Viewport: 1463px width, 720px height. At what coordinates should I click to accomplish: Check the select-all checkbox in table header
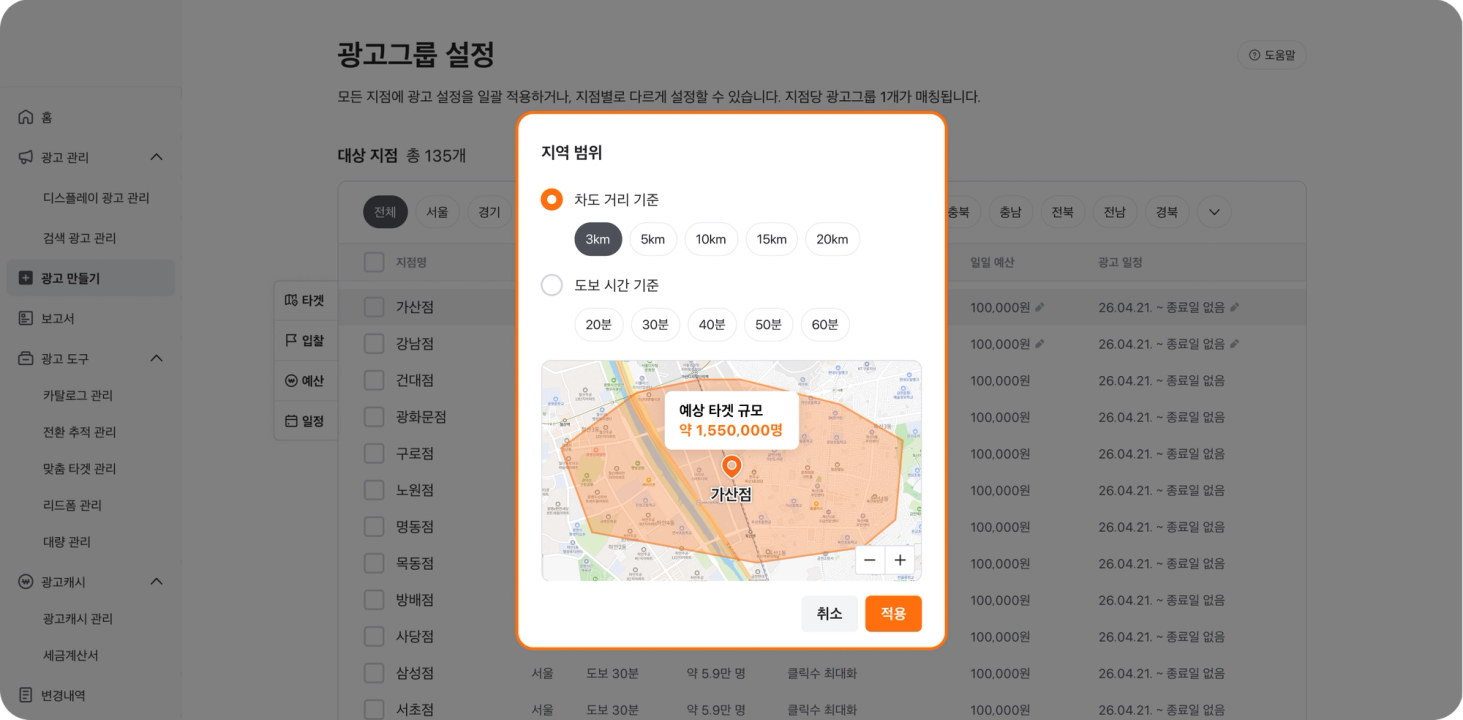pyautogui.click(x=374, y=262)
